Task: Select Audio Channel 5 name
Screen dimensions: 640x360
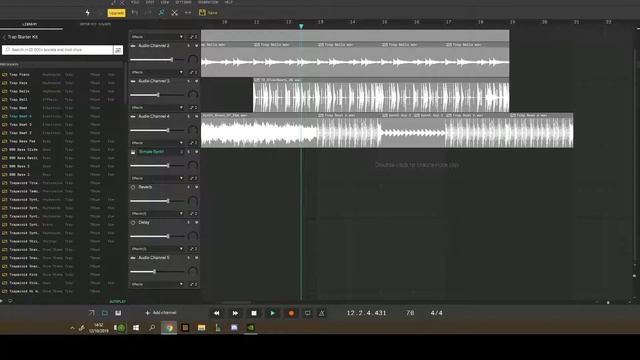Action: click(x=153, y=258)
